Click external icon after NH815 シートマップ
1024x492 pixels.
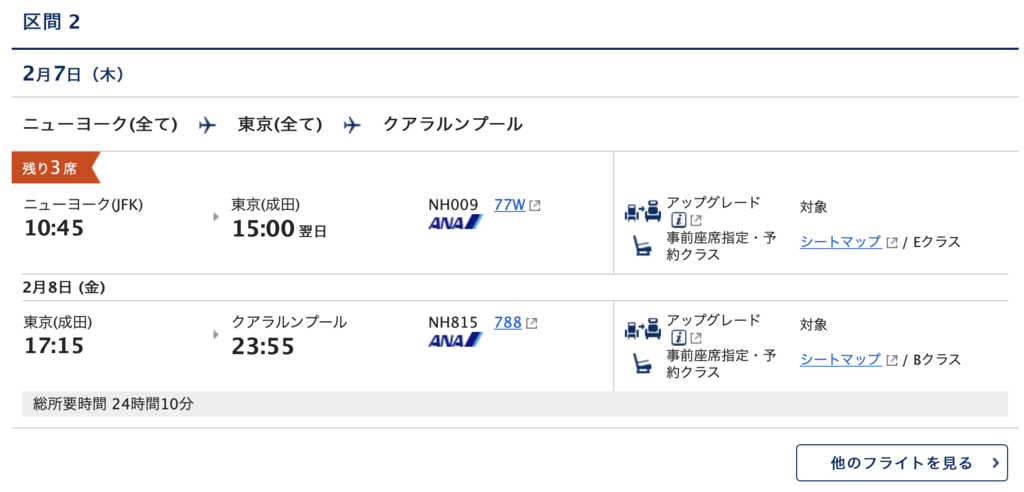tap(892, 360)
